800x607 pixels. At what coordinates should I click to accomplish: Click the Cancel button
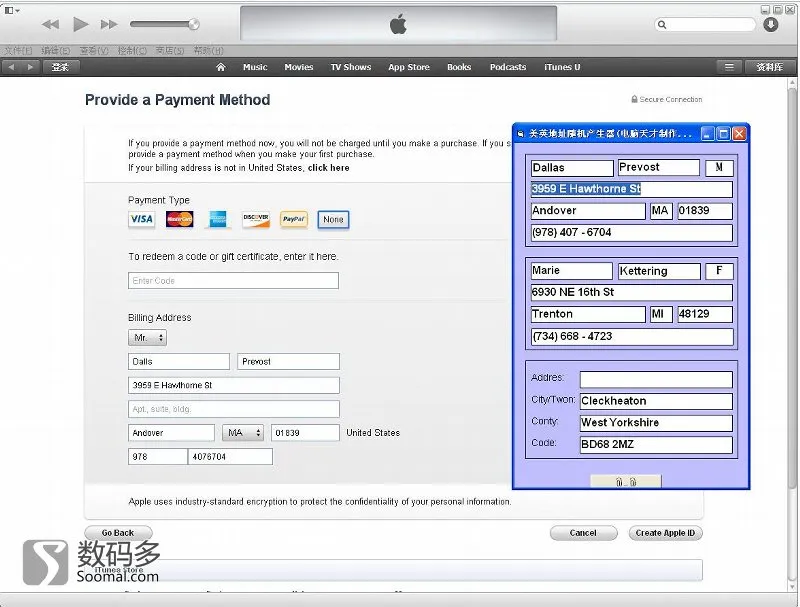(x=583, y=533)
